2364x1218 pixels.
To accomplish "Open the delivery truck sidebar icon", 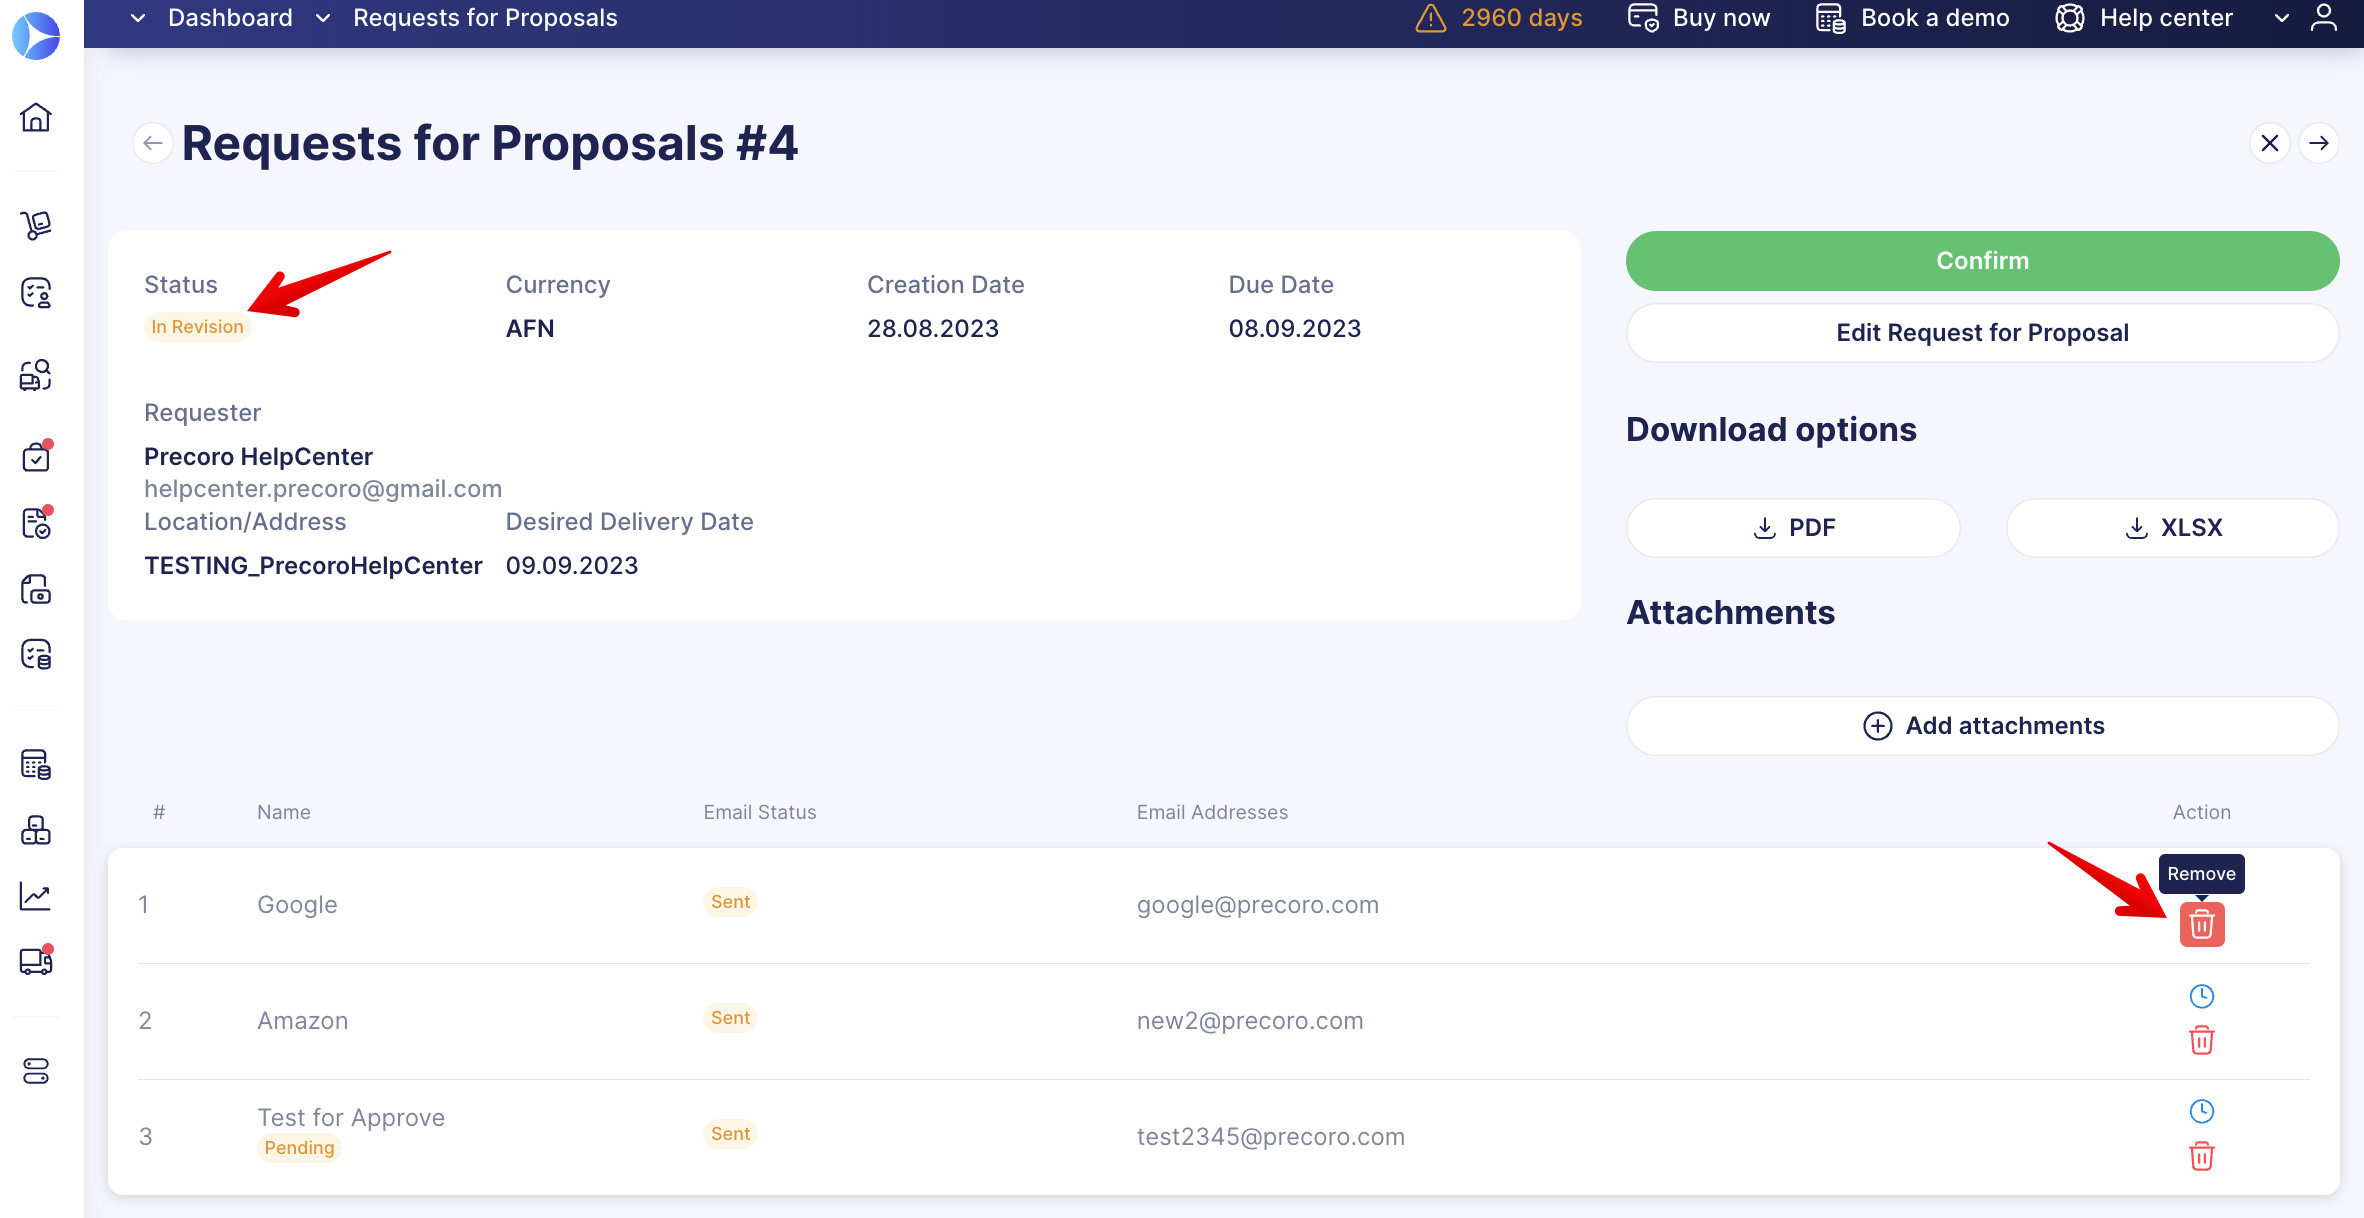I will click(36, 961).
